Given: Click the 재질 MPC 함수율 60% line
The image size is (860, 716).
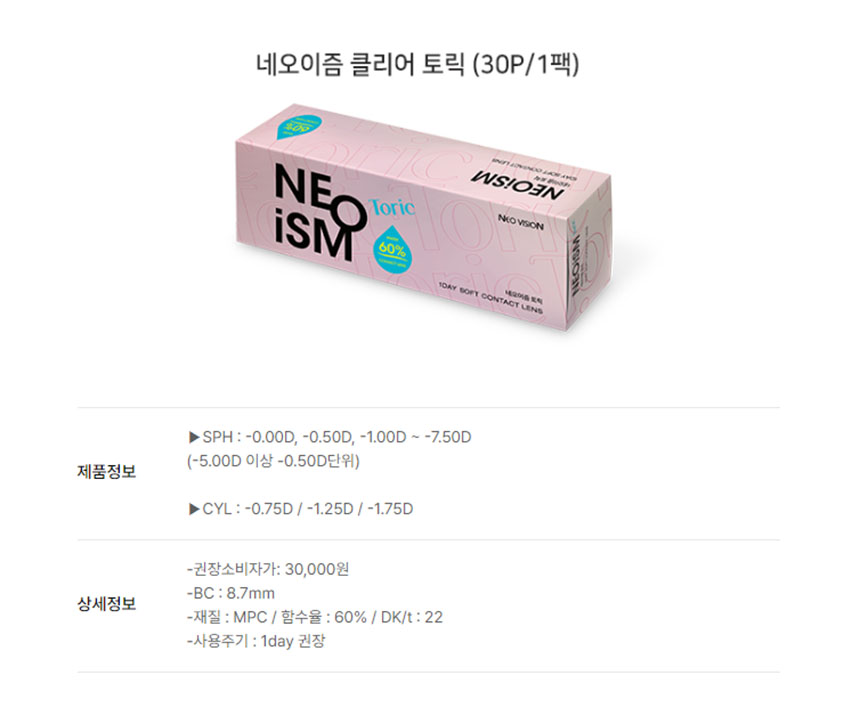Looking at the screenshot, I should tap(315, 617).
